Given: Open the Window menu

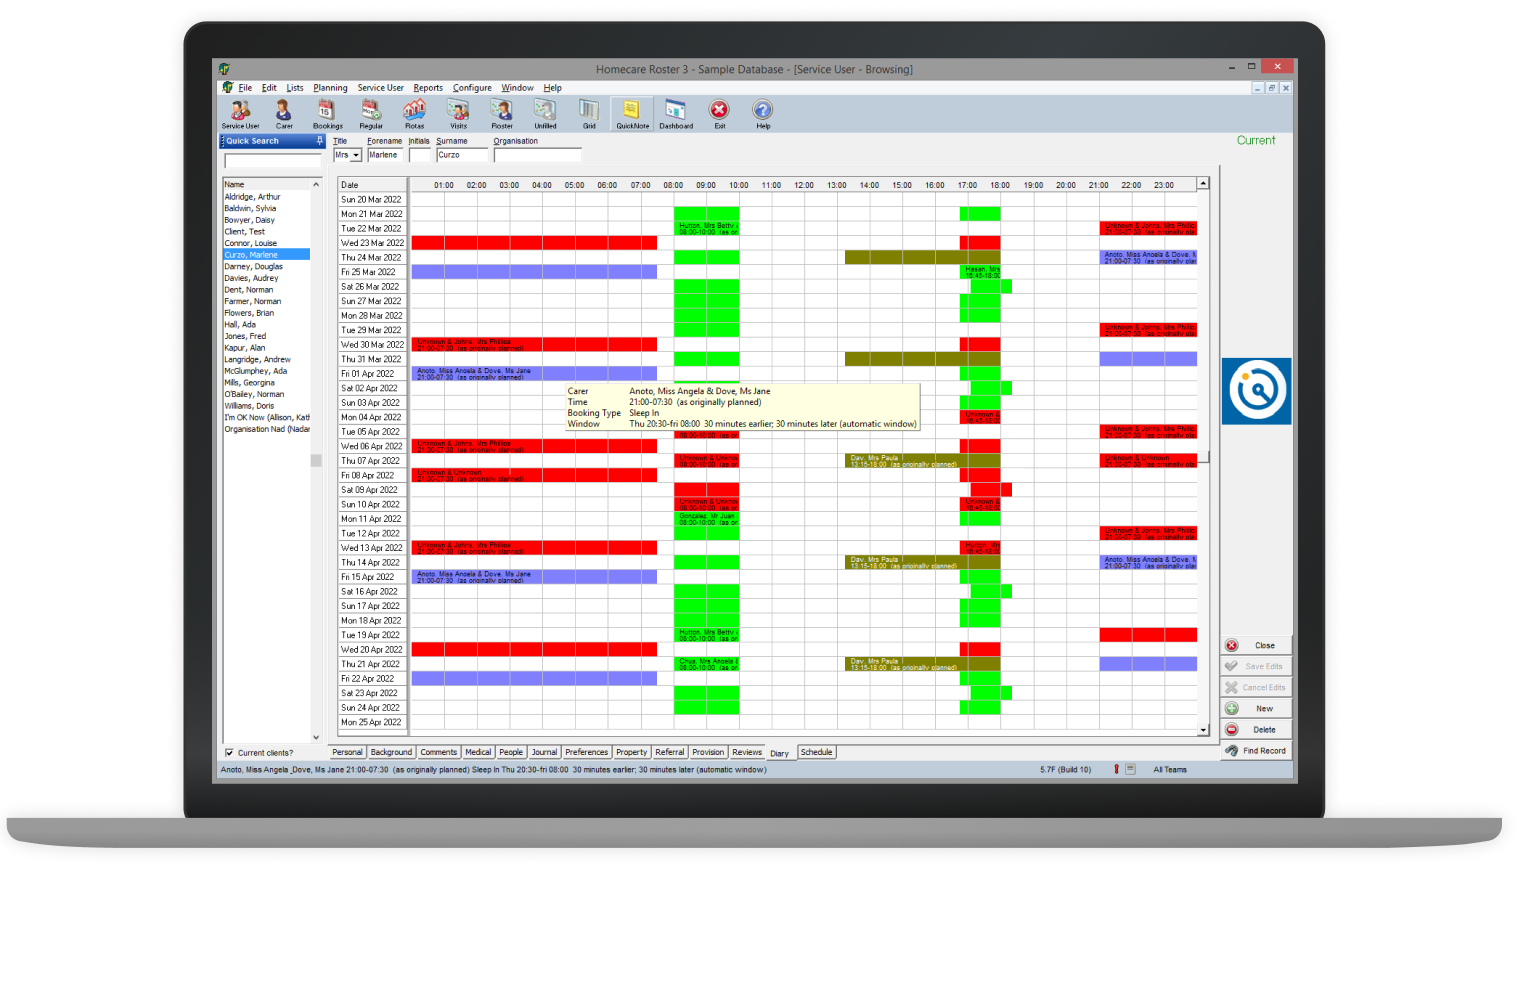Looking at the screenshot, I should coord(517,88).
